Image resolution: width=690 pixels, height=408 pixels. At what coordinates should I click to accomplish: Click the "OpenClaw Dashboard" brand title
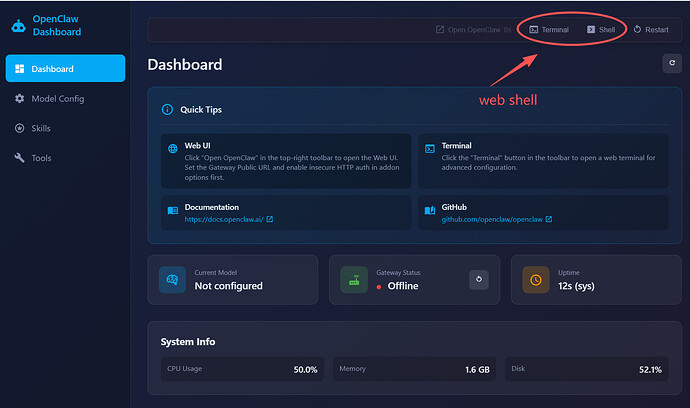tap(56, 26)
